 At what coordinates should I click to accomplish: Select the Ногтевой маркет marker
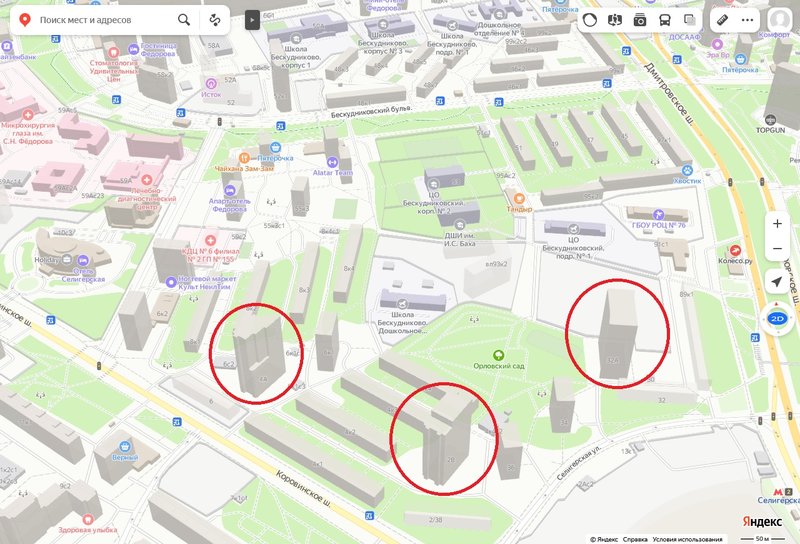[171, 282]
